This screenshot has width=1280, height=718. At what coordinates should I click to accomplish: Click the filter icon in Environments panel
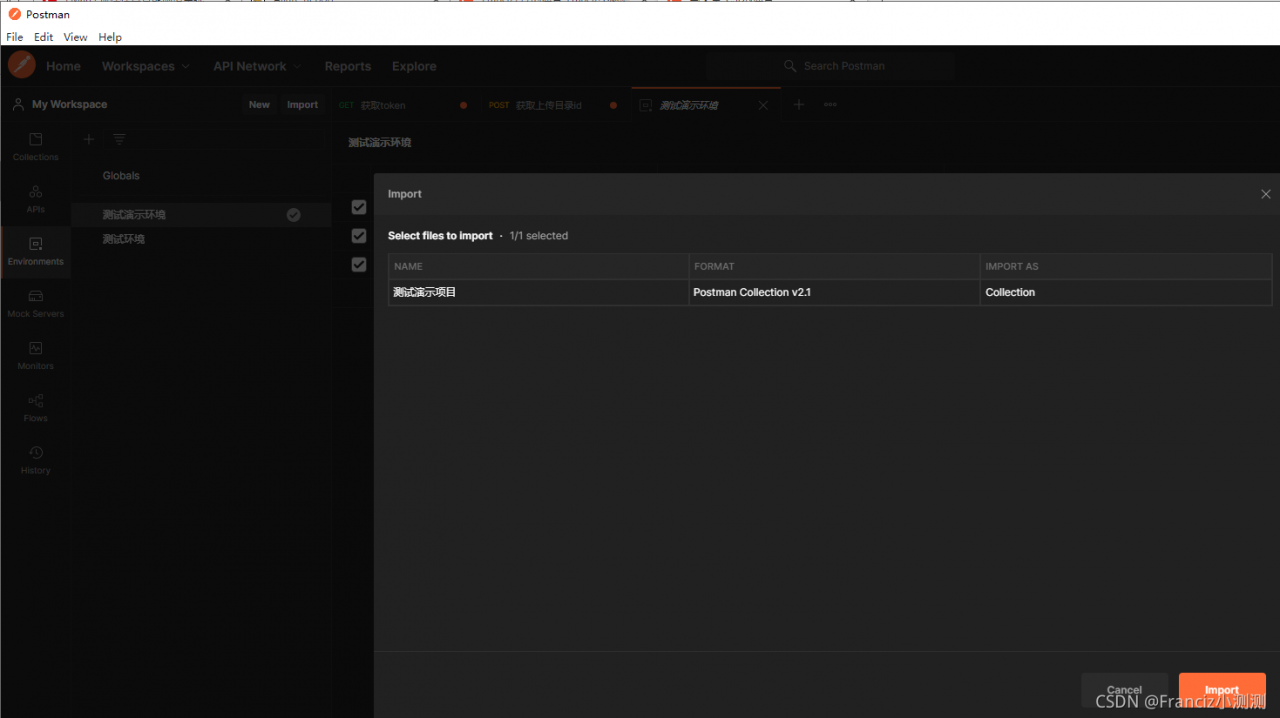(119, 139)
